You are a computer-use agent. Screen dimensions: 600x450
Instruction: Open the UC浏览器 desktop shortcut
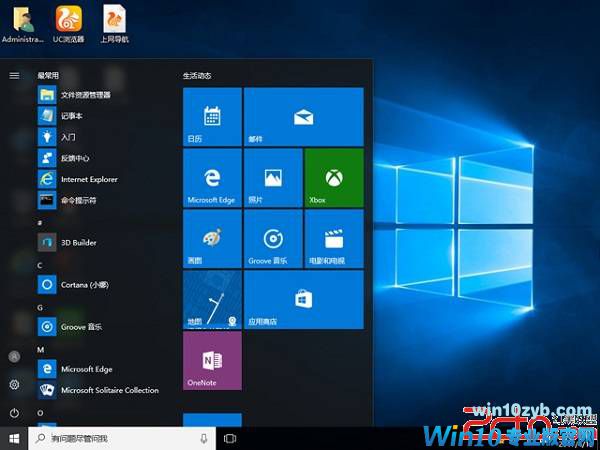[x=69, y=23]
